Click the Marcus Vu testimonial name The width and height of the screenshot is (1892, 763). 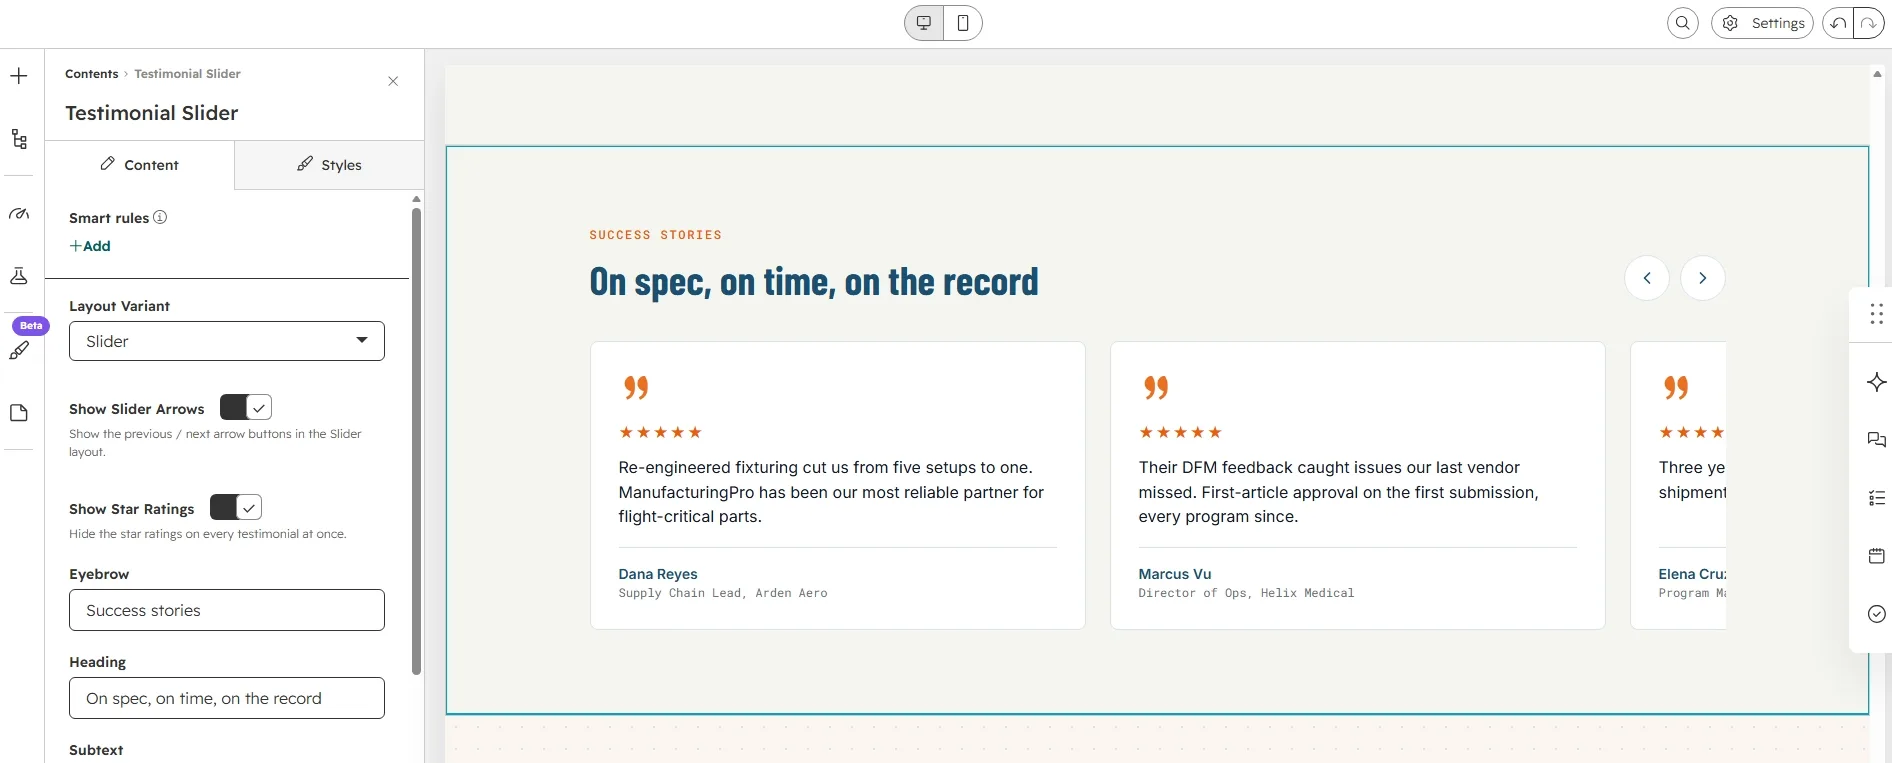point(1175,574)
